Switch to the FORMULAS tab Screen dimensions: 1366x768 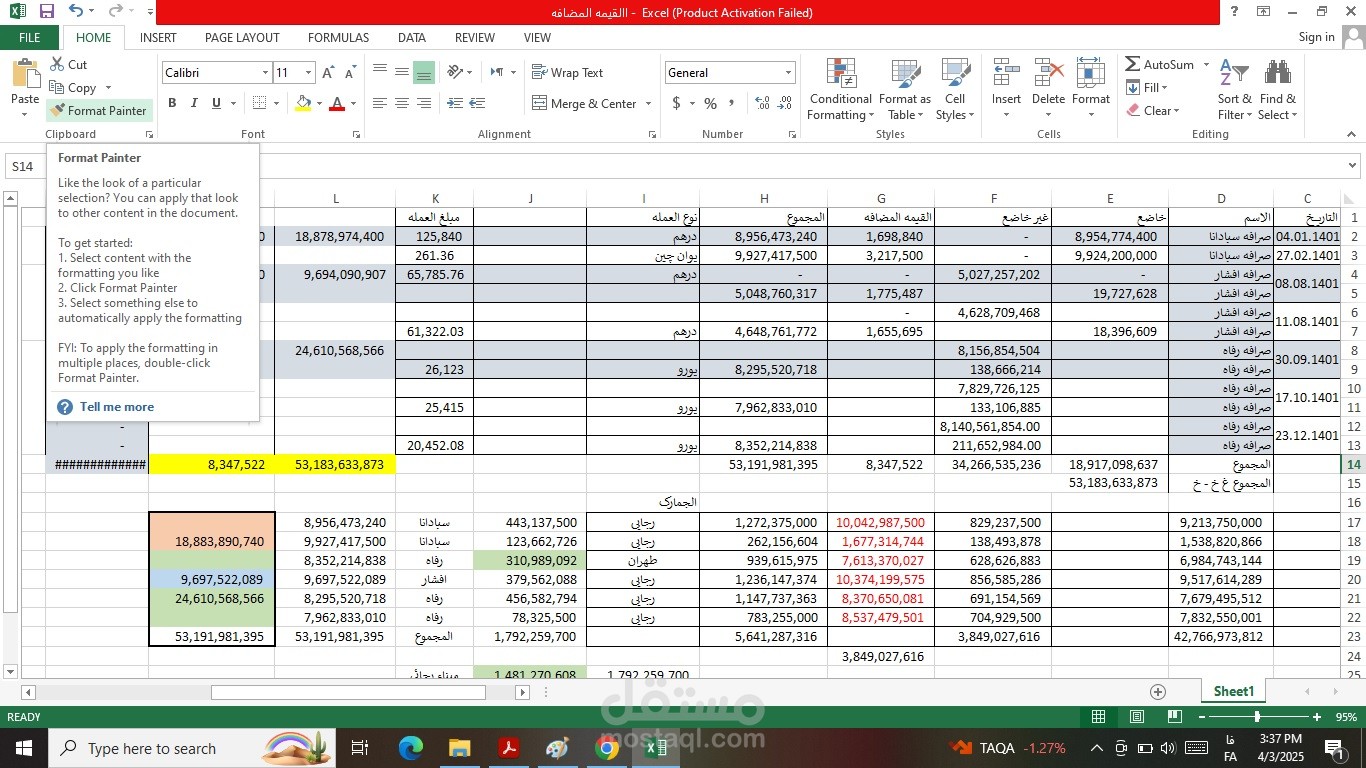pos(338,38)
